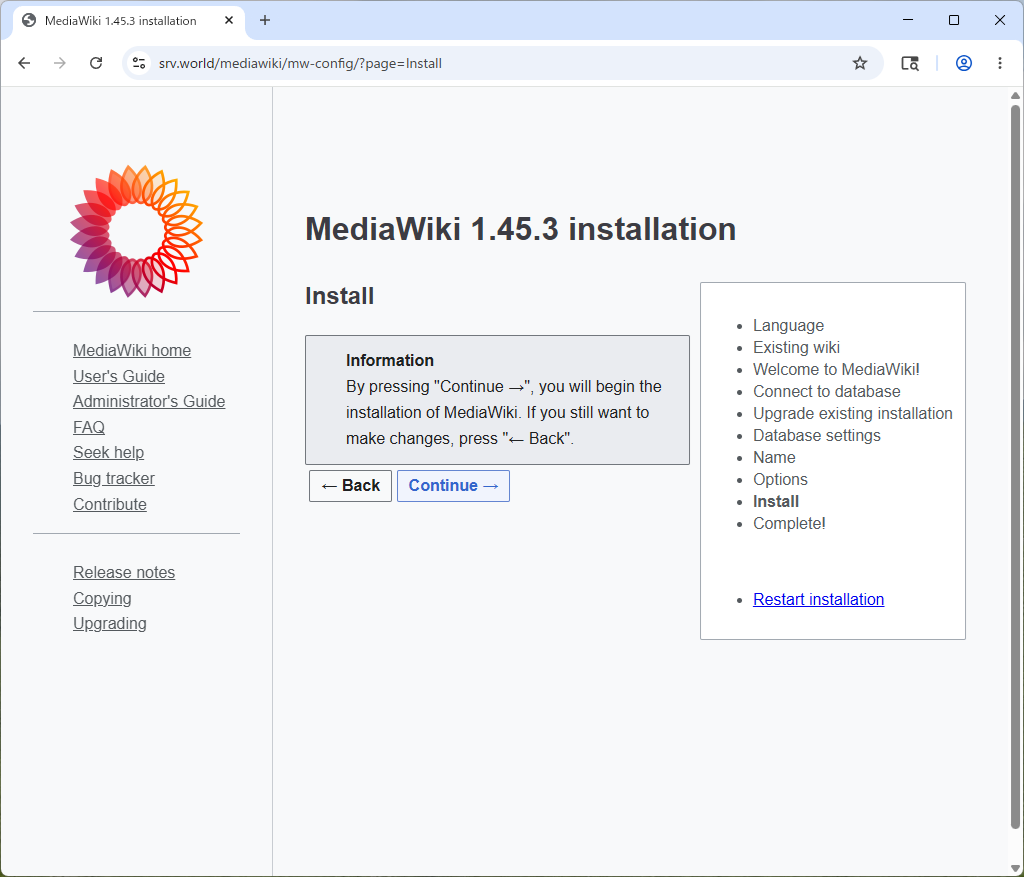The height and width of the screenshot is (877, 1024).
Task: Bookmark this page with the star icon
Action: pos(859,63)
